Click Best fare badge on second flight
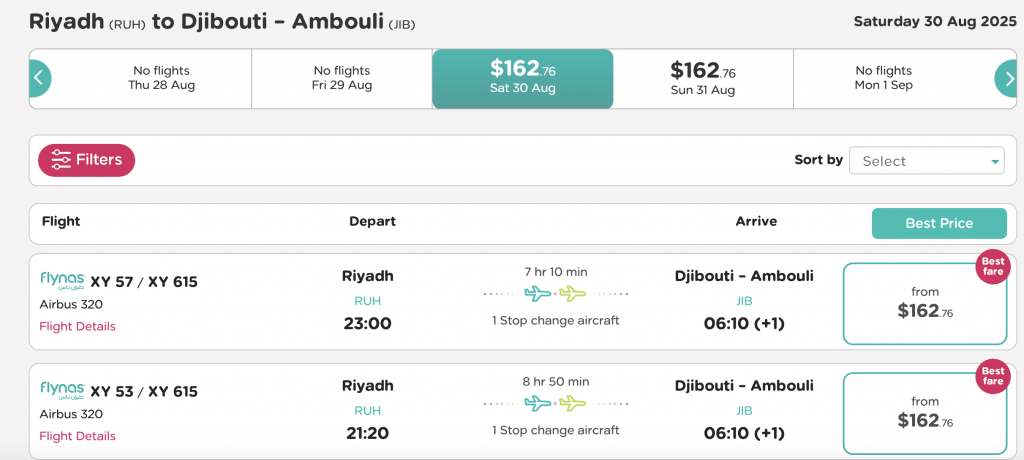 click(x=993, y=377)
